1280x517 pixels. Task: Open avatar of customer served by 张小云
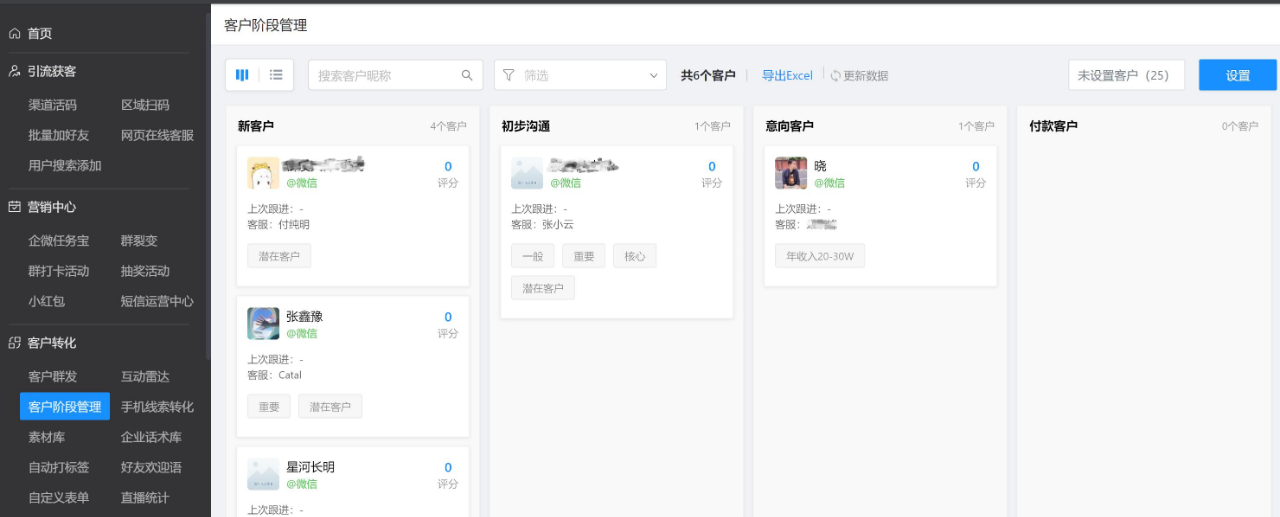click(x=527, y=172)
